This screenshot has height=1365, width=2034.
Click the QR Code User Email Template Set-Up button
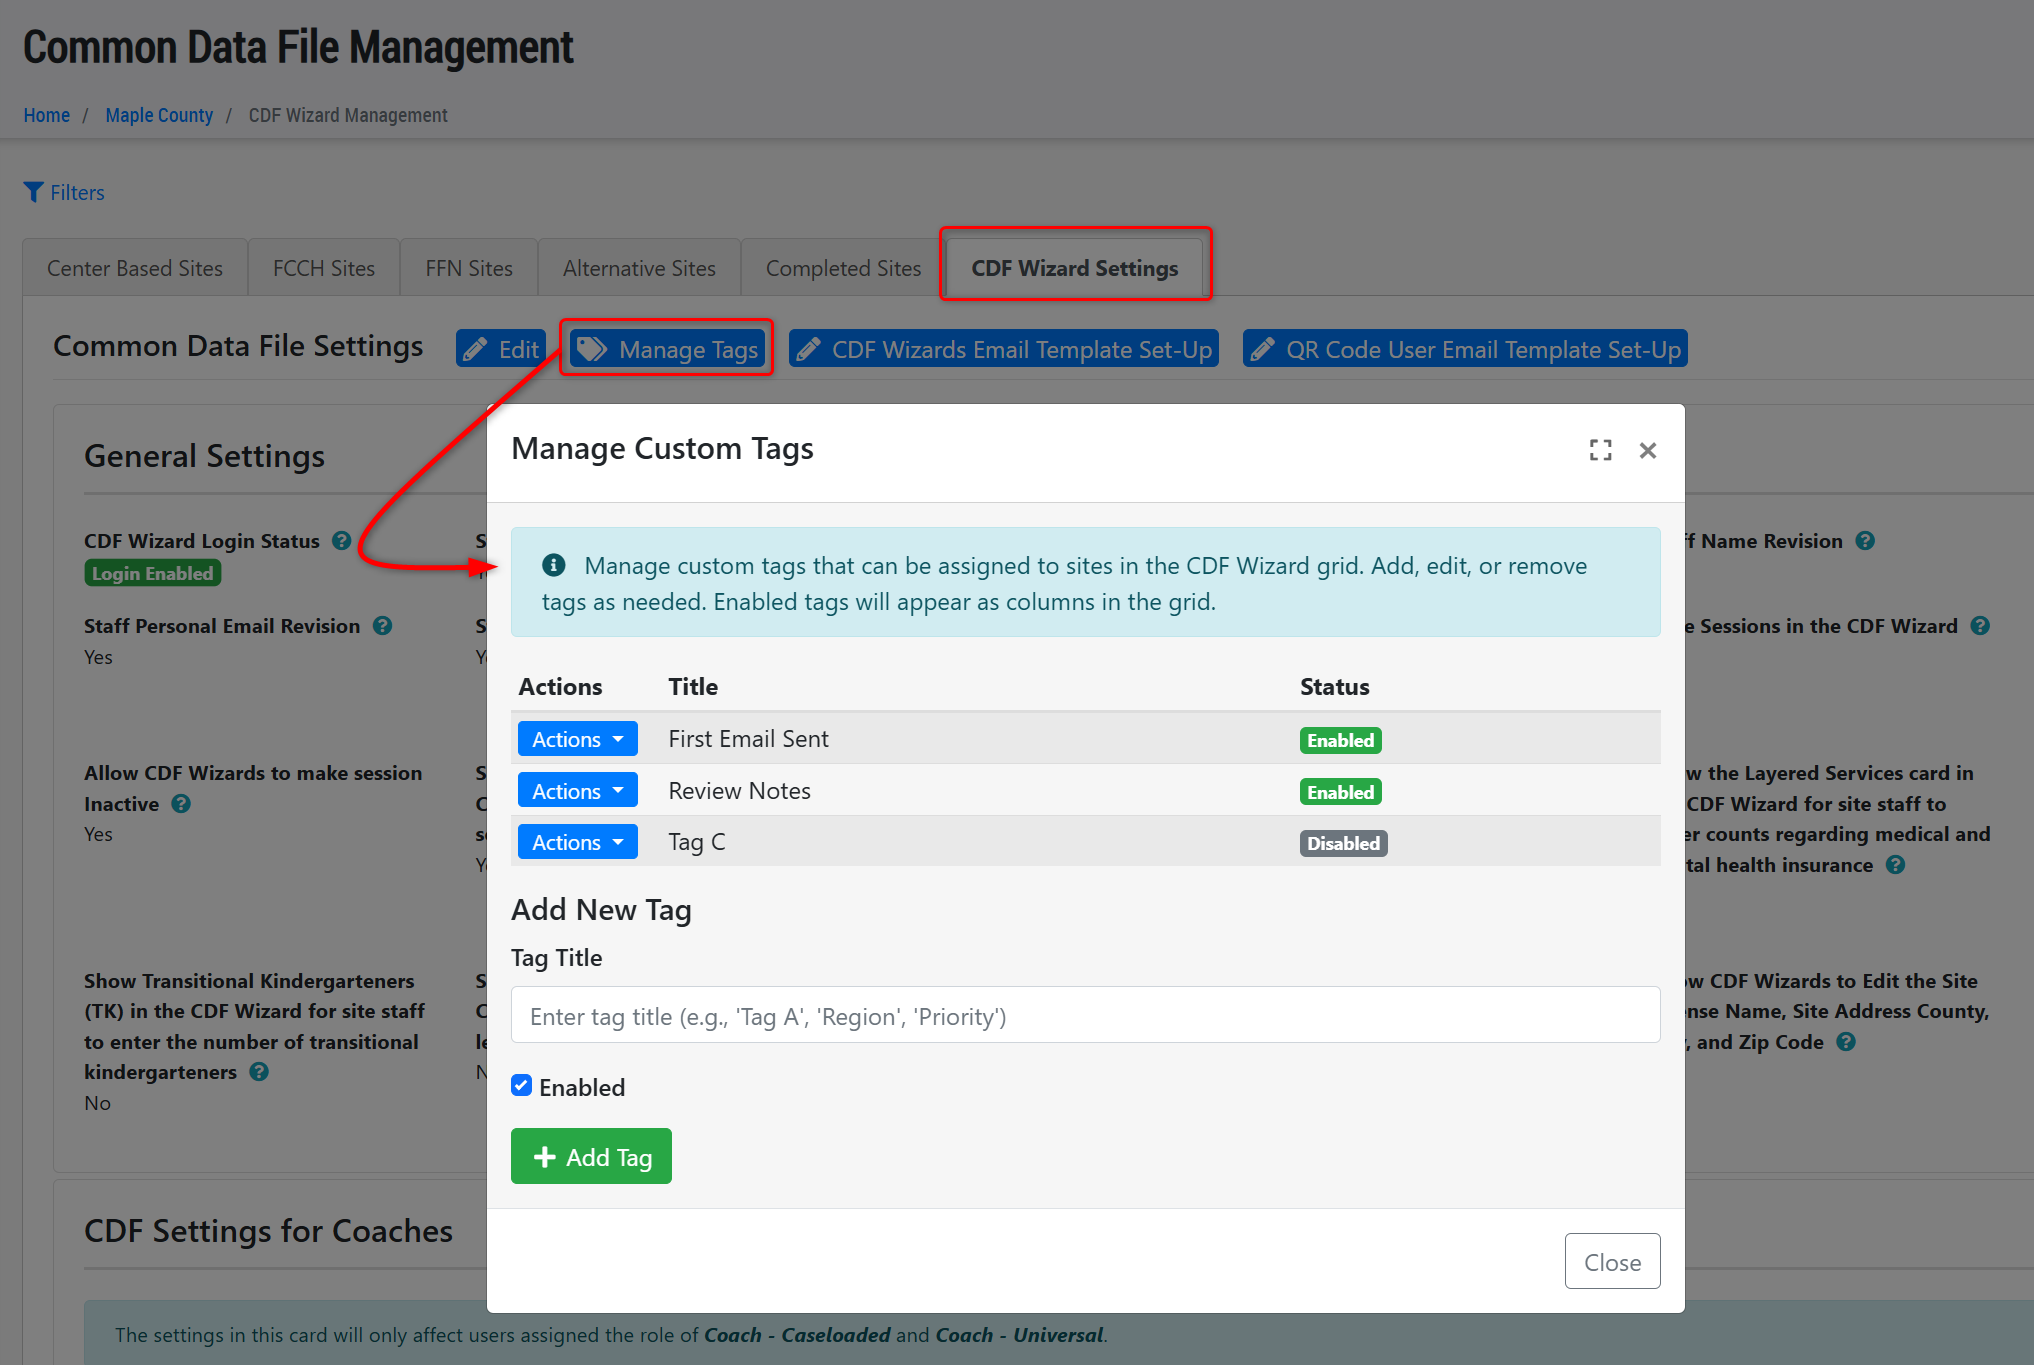pyautogui.click(x=1465, y=349)
